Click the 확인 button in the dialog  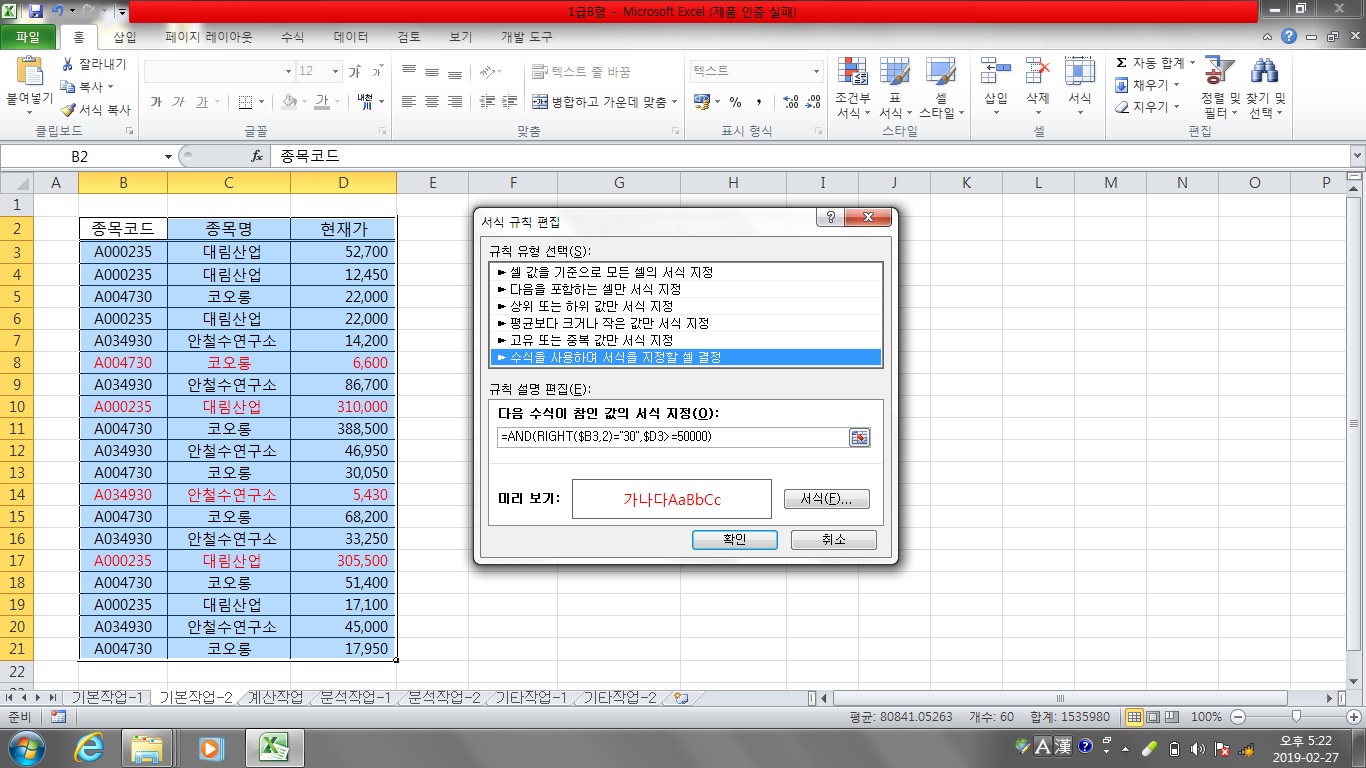tap(735, 539)
